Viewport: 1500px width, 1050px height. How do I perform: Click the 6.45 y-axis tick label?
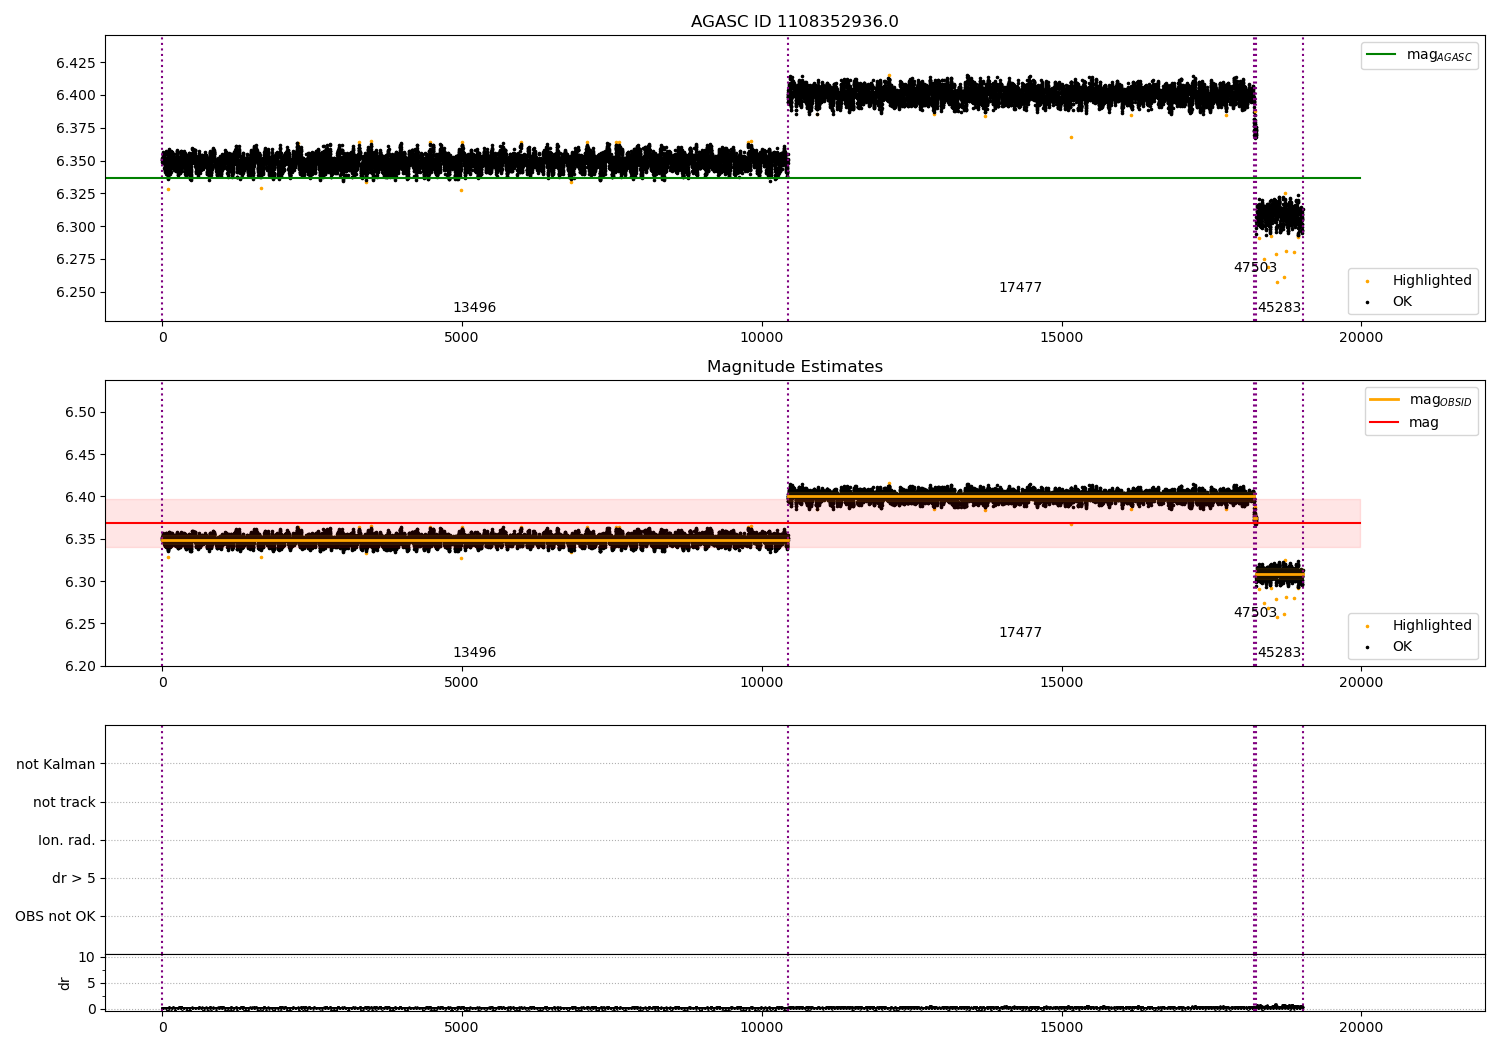80,455
